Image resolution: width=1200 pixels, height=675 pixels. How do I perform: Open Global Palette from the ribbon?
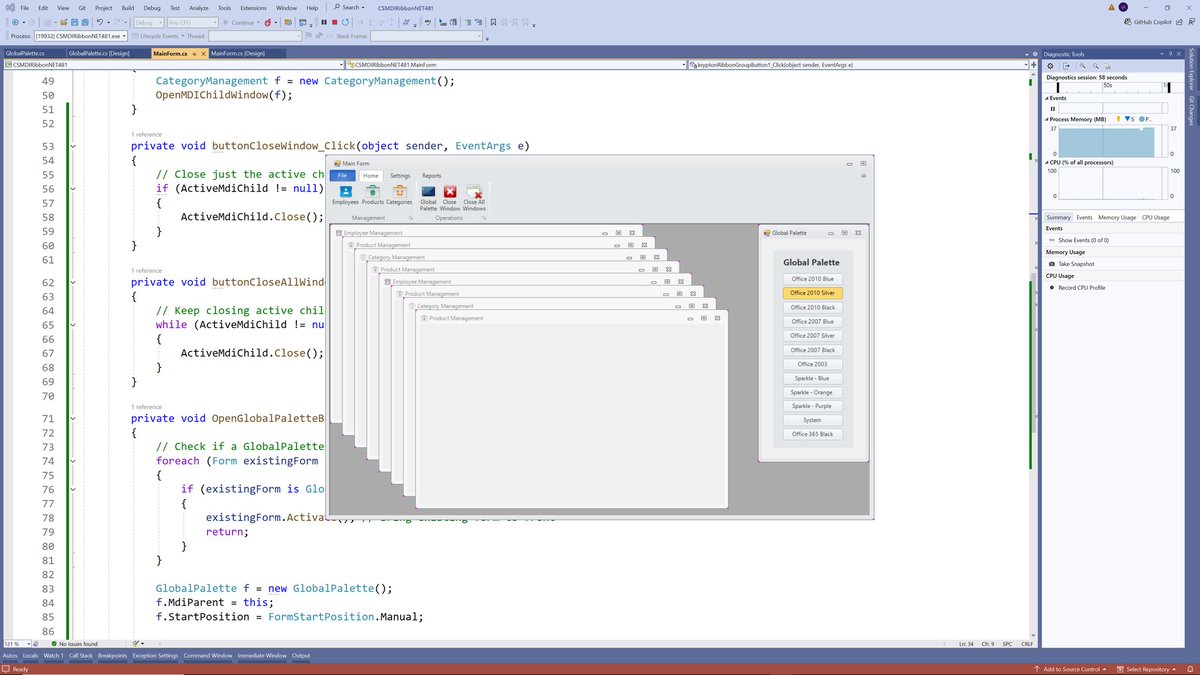tap(428, 197)
